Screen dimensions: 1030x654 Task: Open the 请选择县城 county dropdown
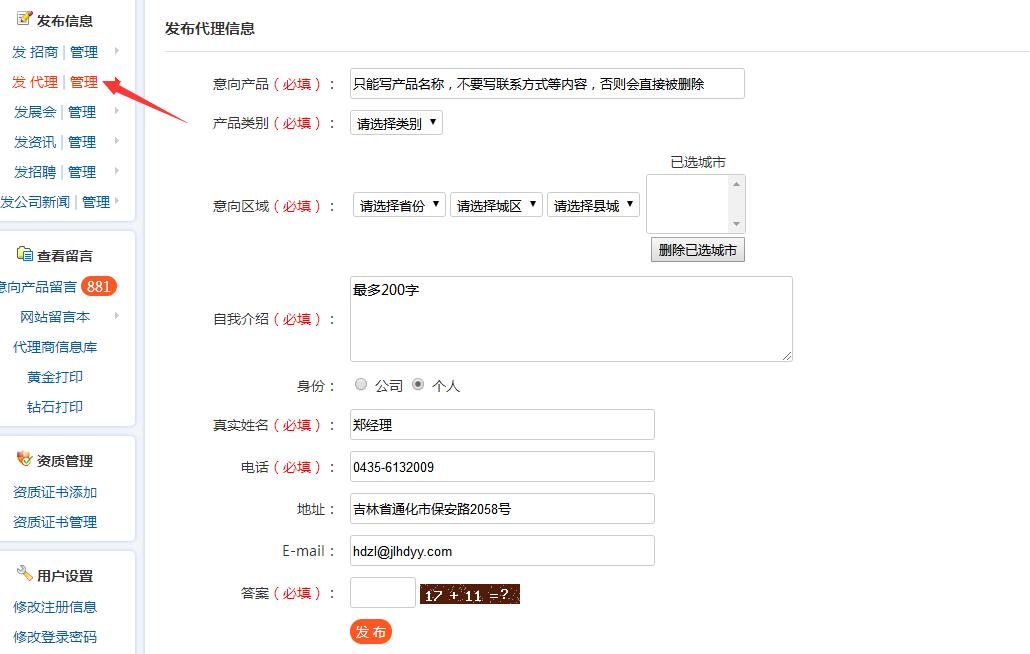click(x=593, y=205)
